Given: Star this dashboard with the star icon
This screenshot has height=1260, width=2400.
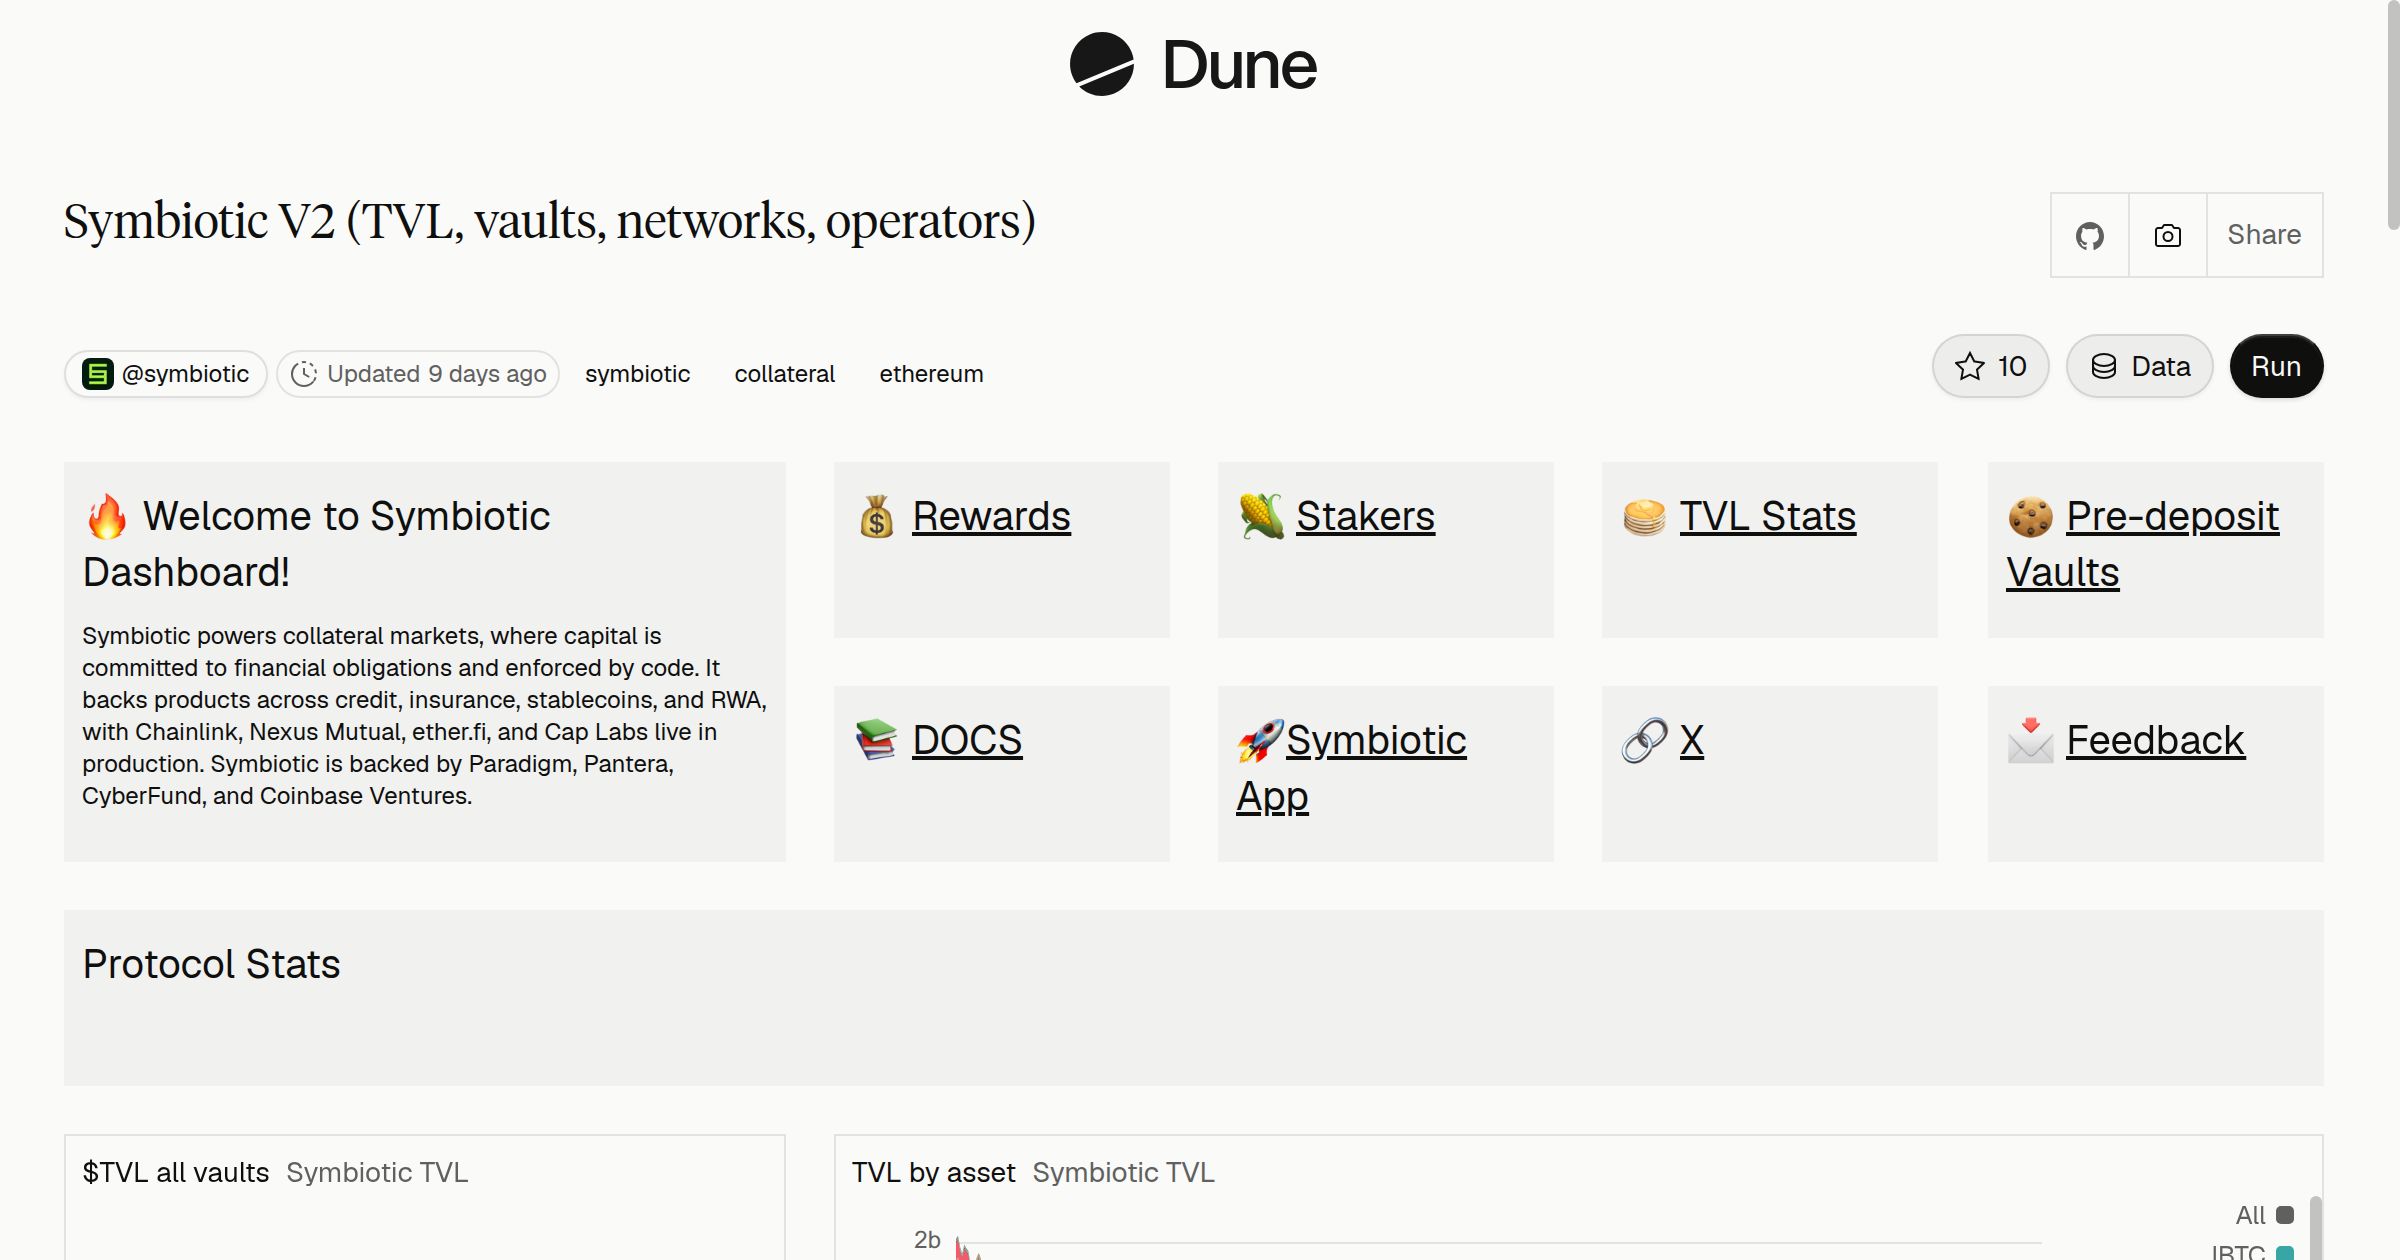Looking at the screenshot, I should [x=1969, y=366].
